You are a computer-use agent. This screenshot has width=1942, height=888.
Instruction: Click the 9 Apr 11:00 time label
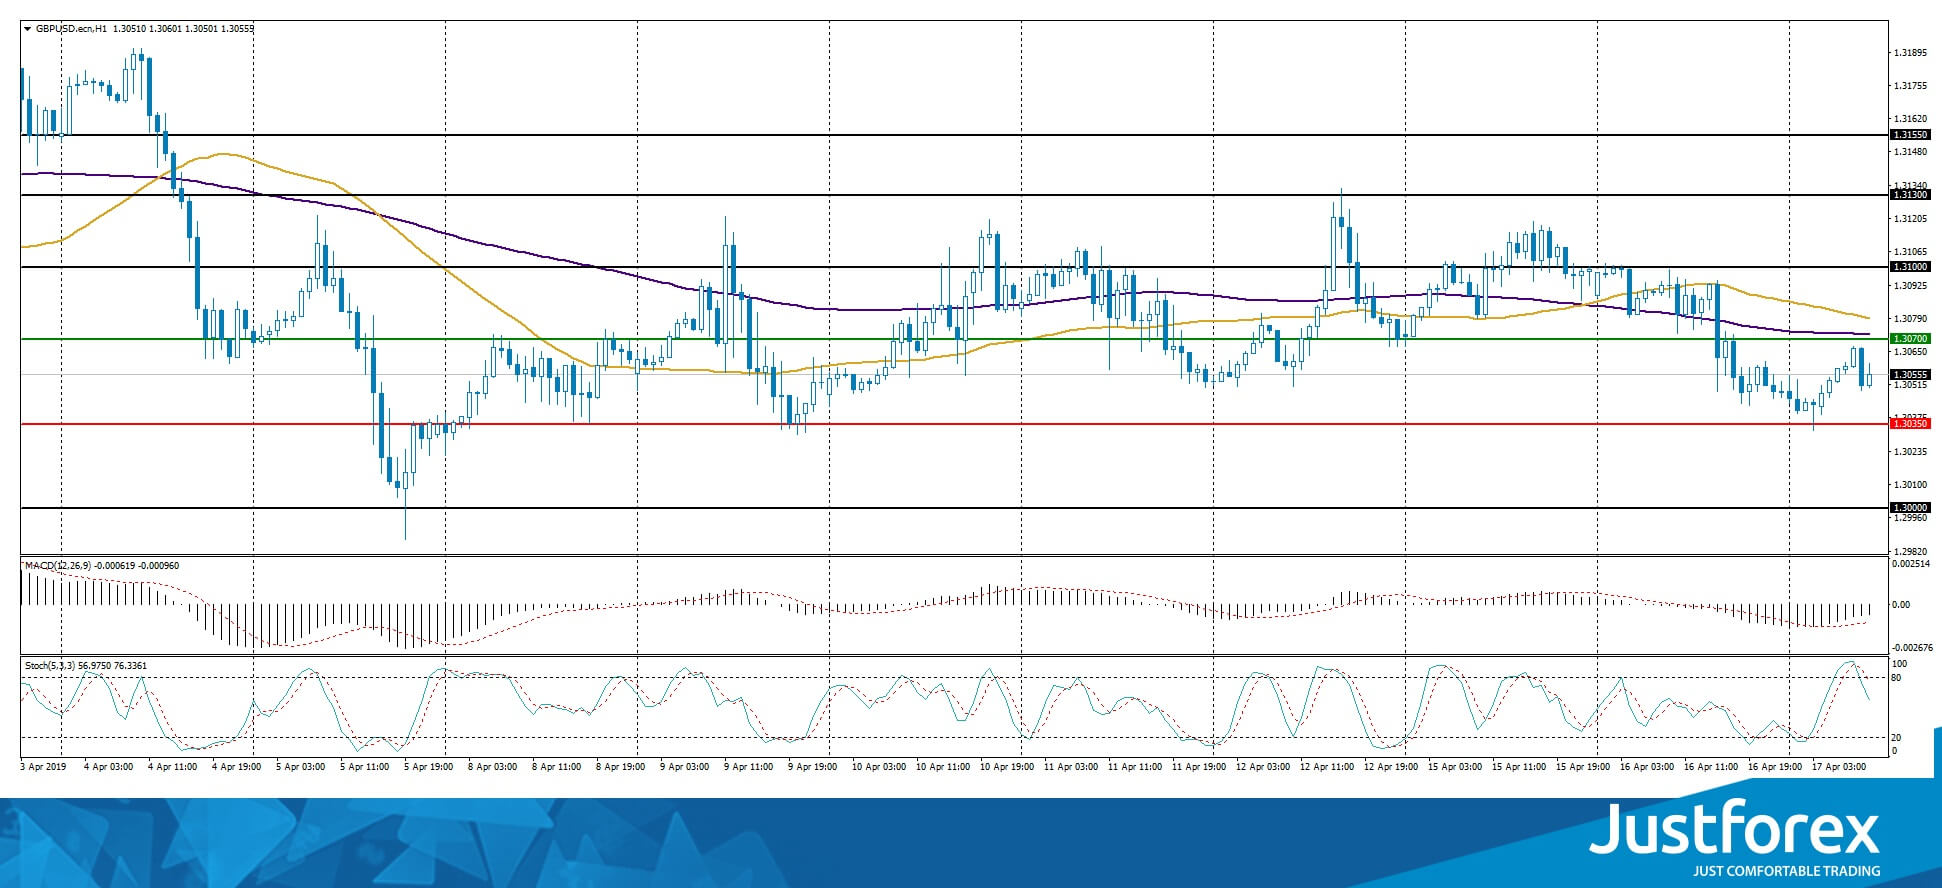[748, 767]
